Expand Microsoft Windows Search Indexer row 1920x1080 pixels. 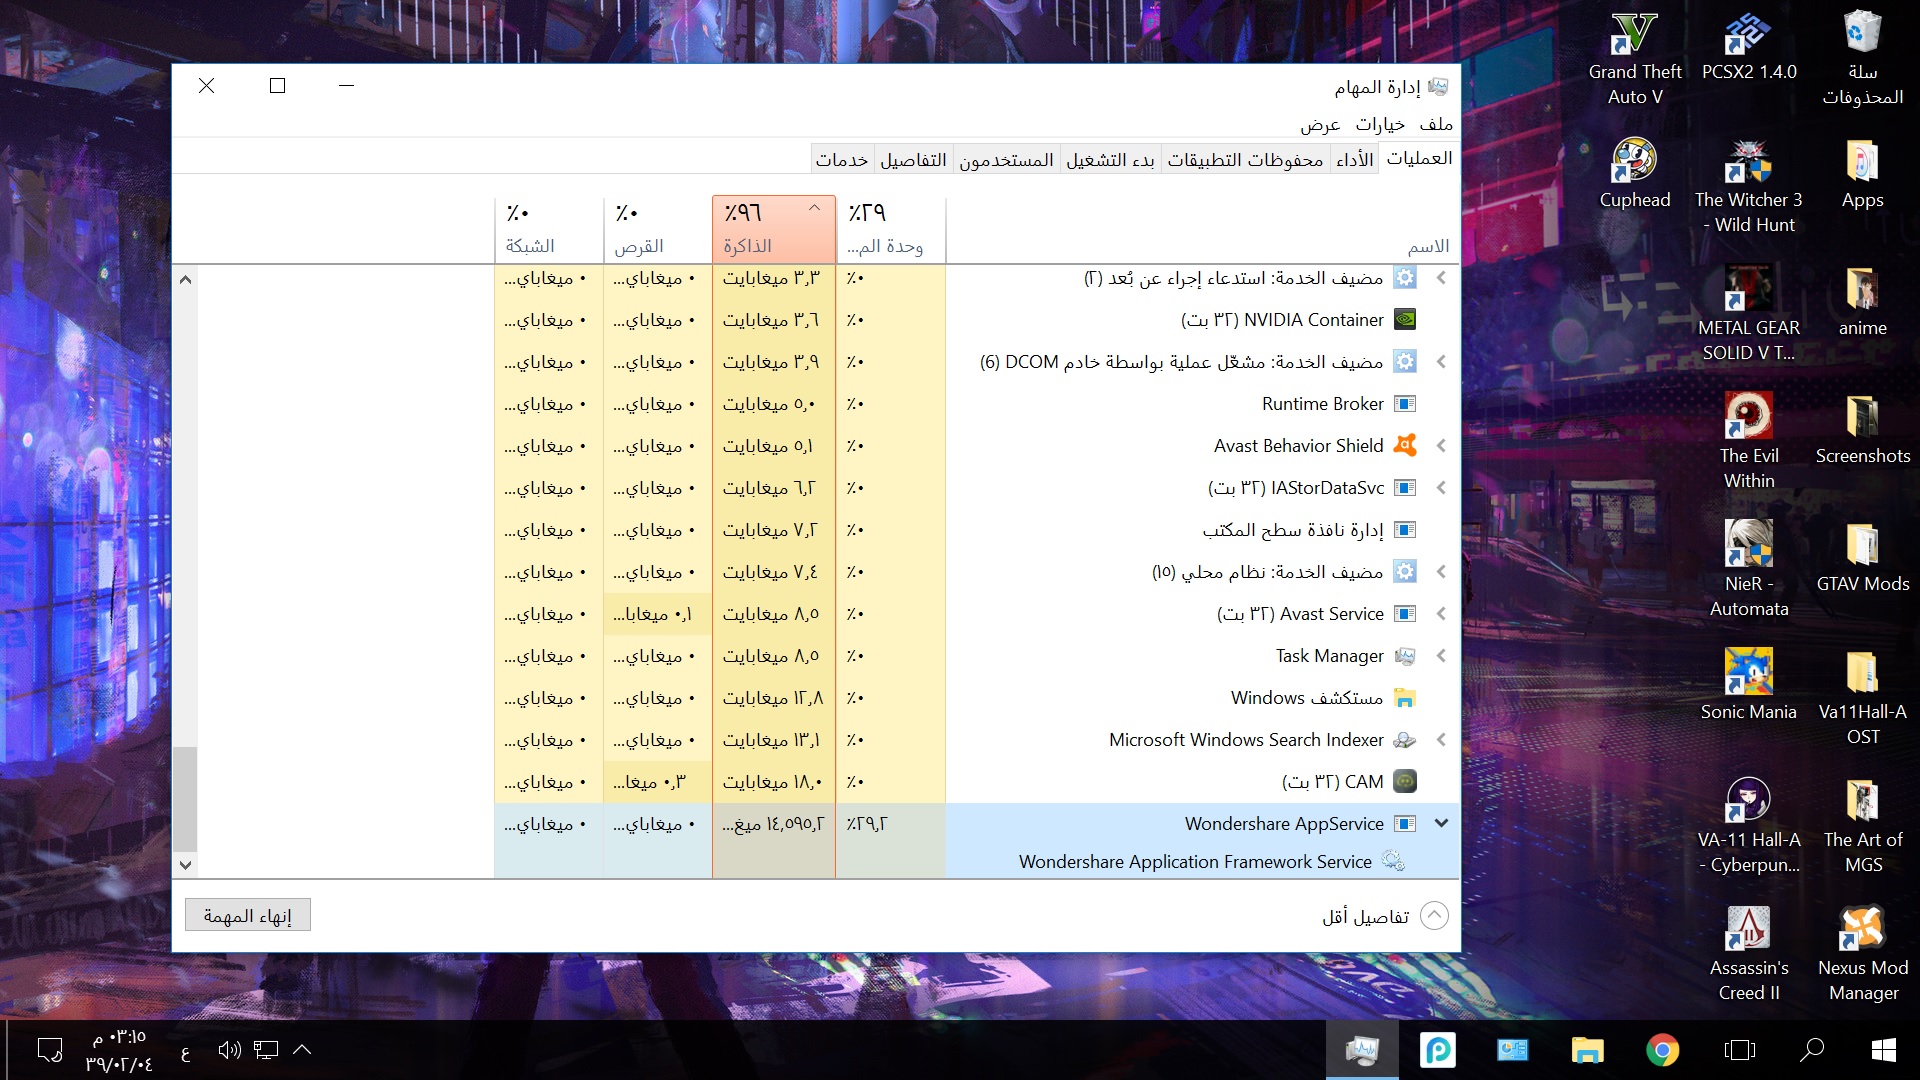[1441, 740]
